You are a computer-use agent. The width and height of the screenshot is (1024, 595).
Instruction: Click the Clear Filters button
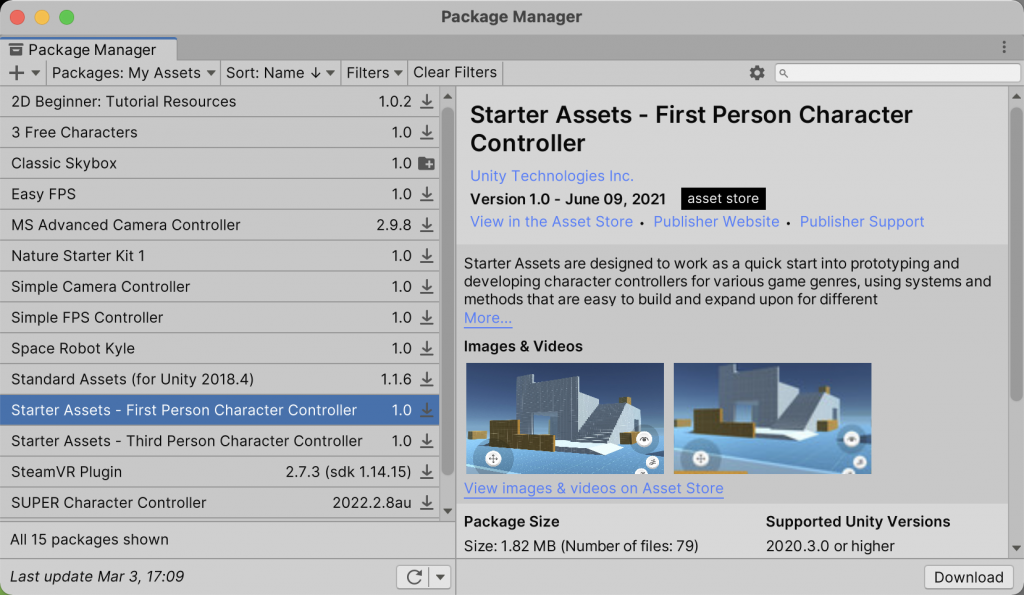pos(455,73)
